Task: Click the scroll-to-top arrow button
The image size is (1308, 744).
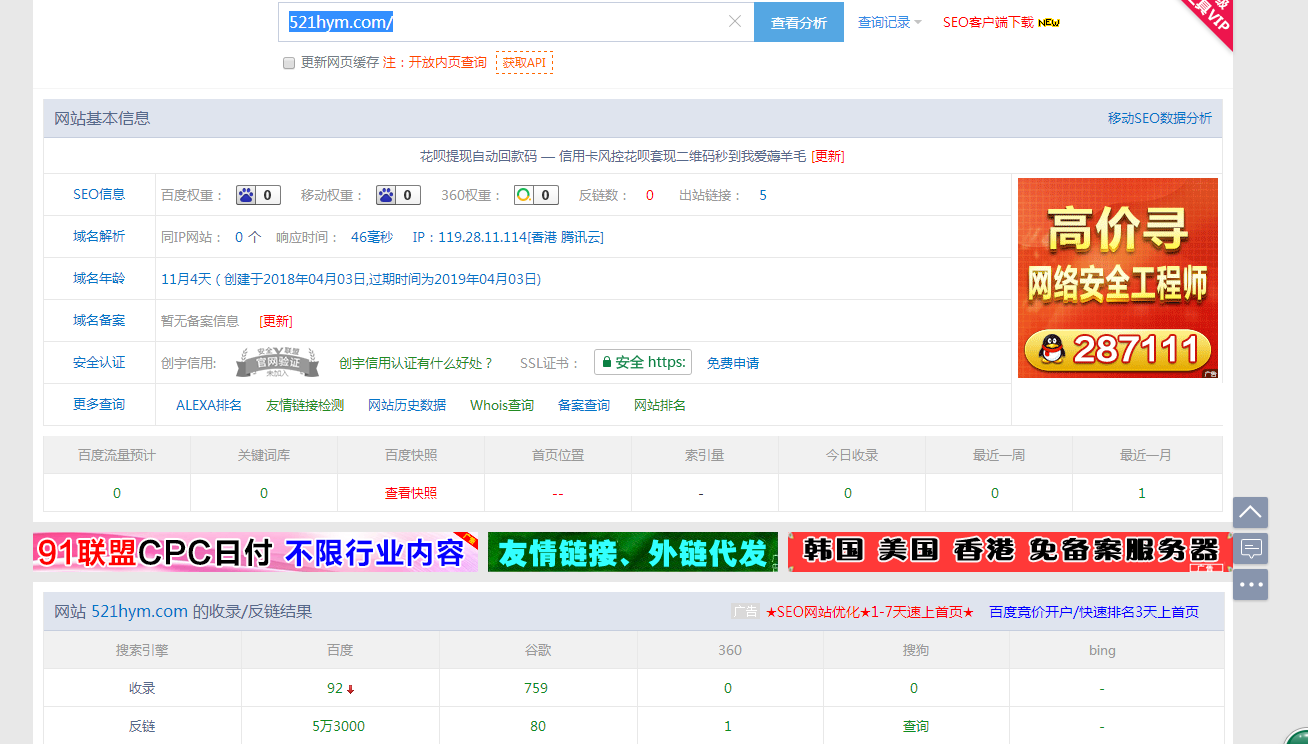Action: (x=1250, y=513)
